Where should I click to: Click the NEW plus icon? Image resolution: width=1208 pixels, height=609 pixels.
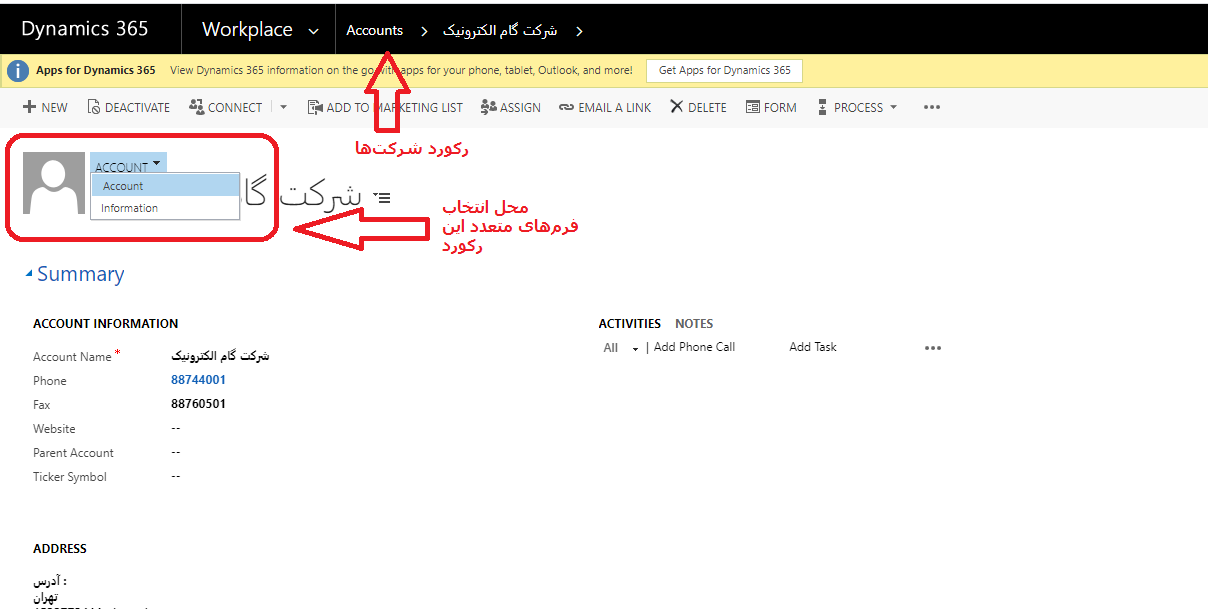pos(29,107)
